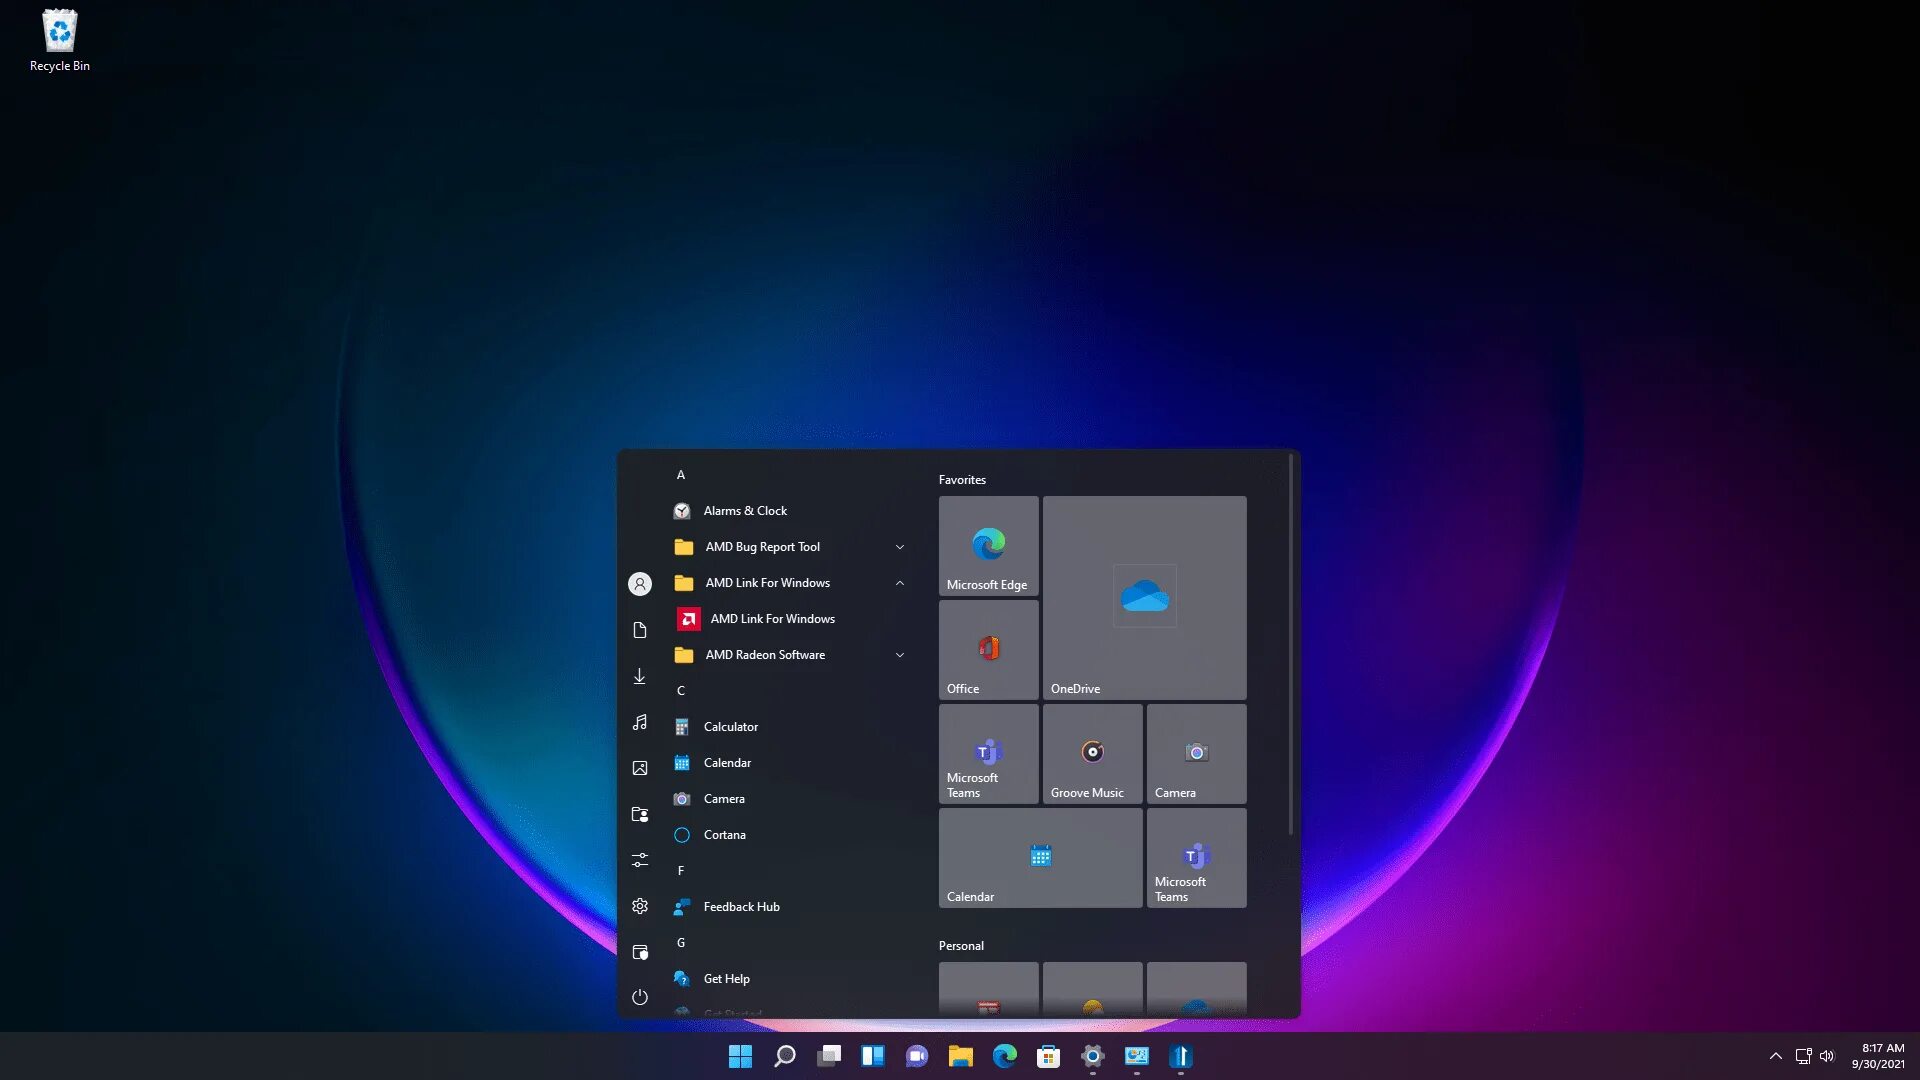The image size is (1920, 1080).
Task: Open Calculator from app list
Action: (729, 725)
